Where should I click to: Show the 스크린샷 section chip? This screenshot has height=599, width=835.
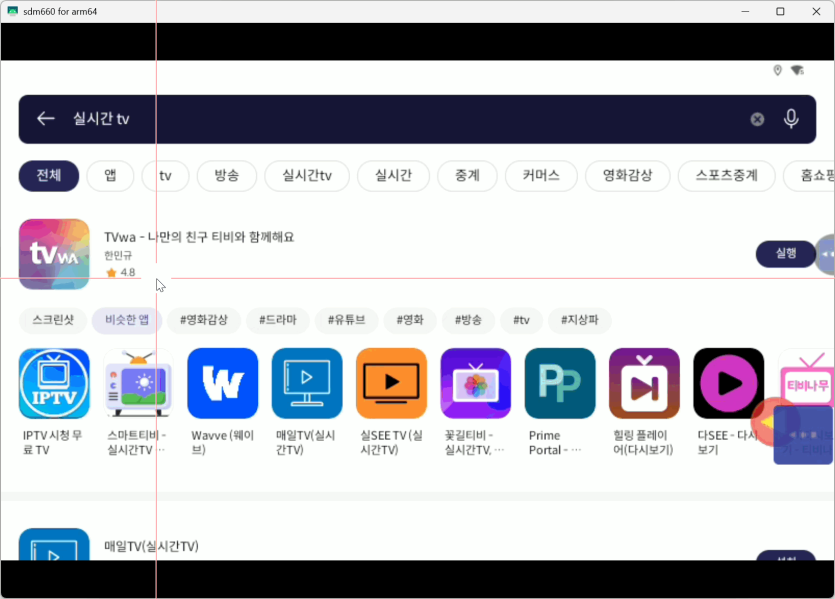[x=53, y=320]
